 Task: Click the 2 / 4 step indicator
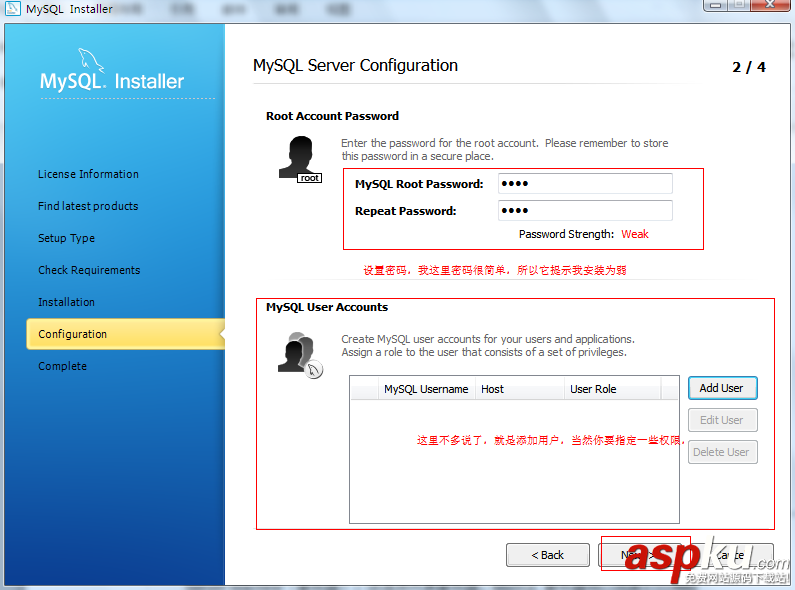pyautogui.click(x=749, y=67)
